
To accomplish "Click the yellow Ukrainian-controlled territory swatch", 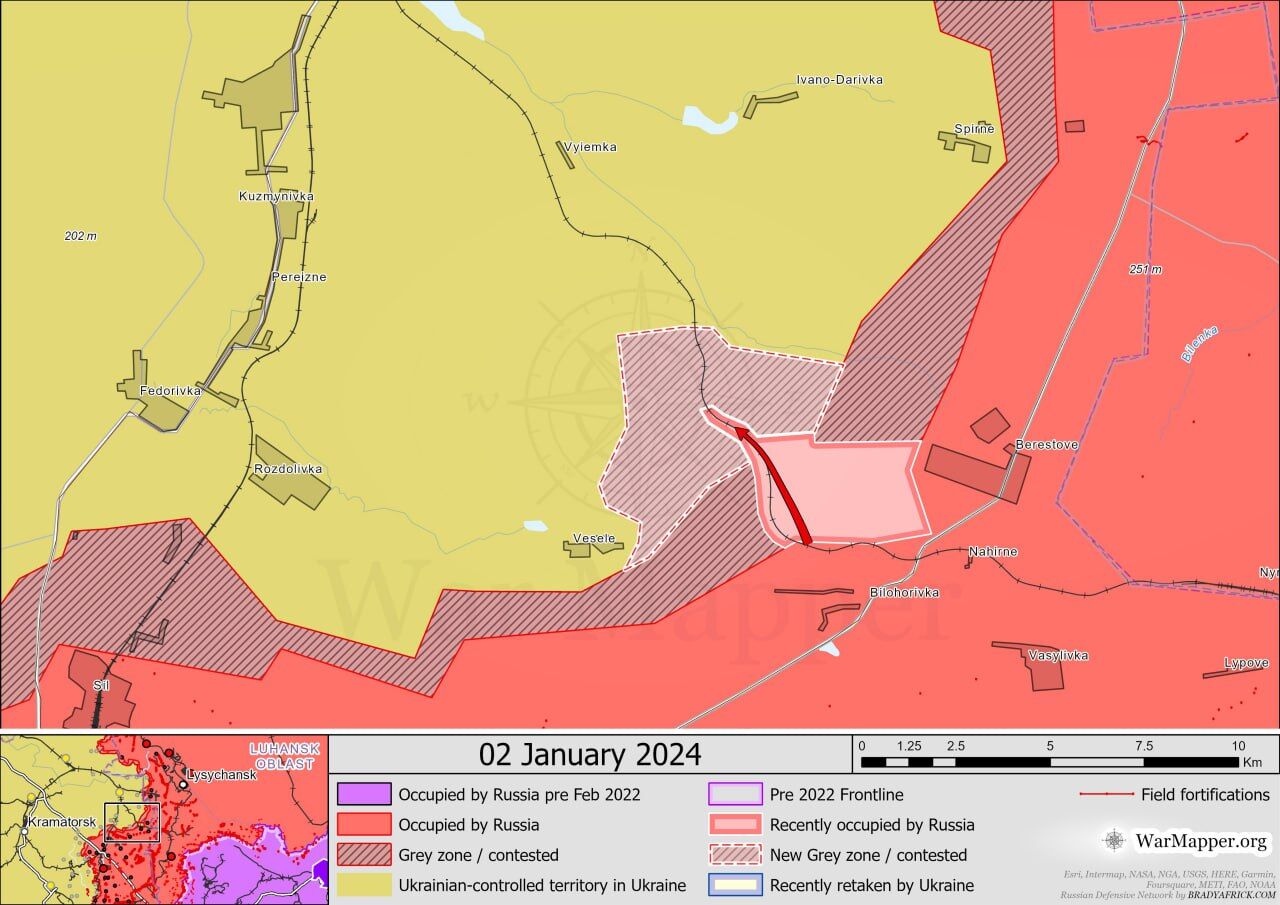I will [x=363, y=885].
